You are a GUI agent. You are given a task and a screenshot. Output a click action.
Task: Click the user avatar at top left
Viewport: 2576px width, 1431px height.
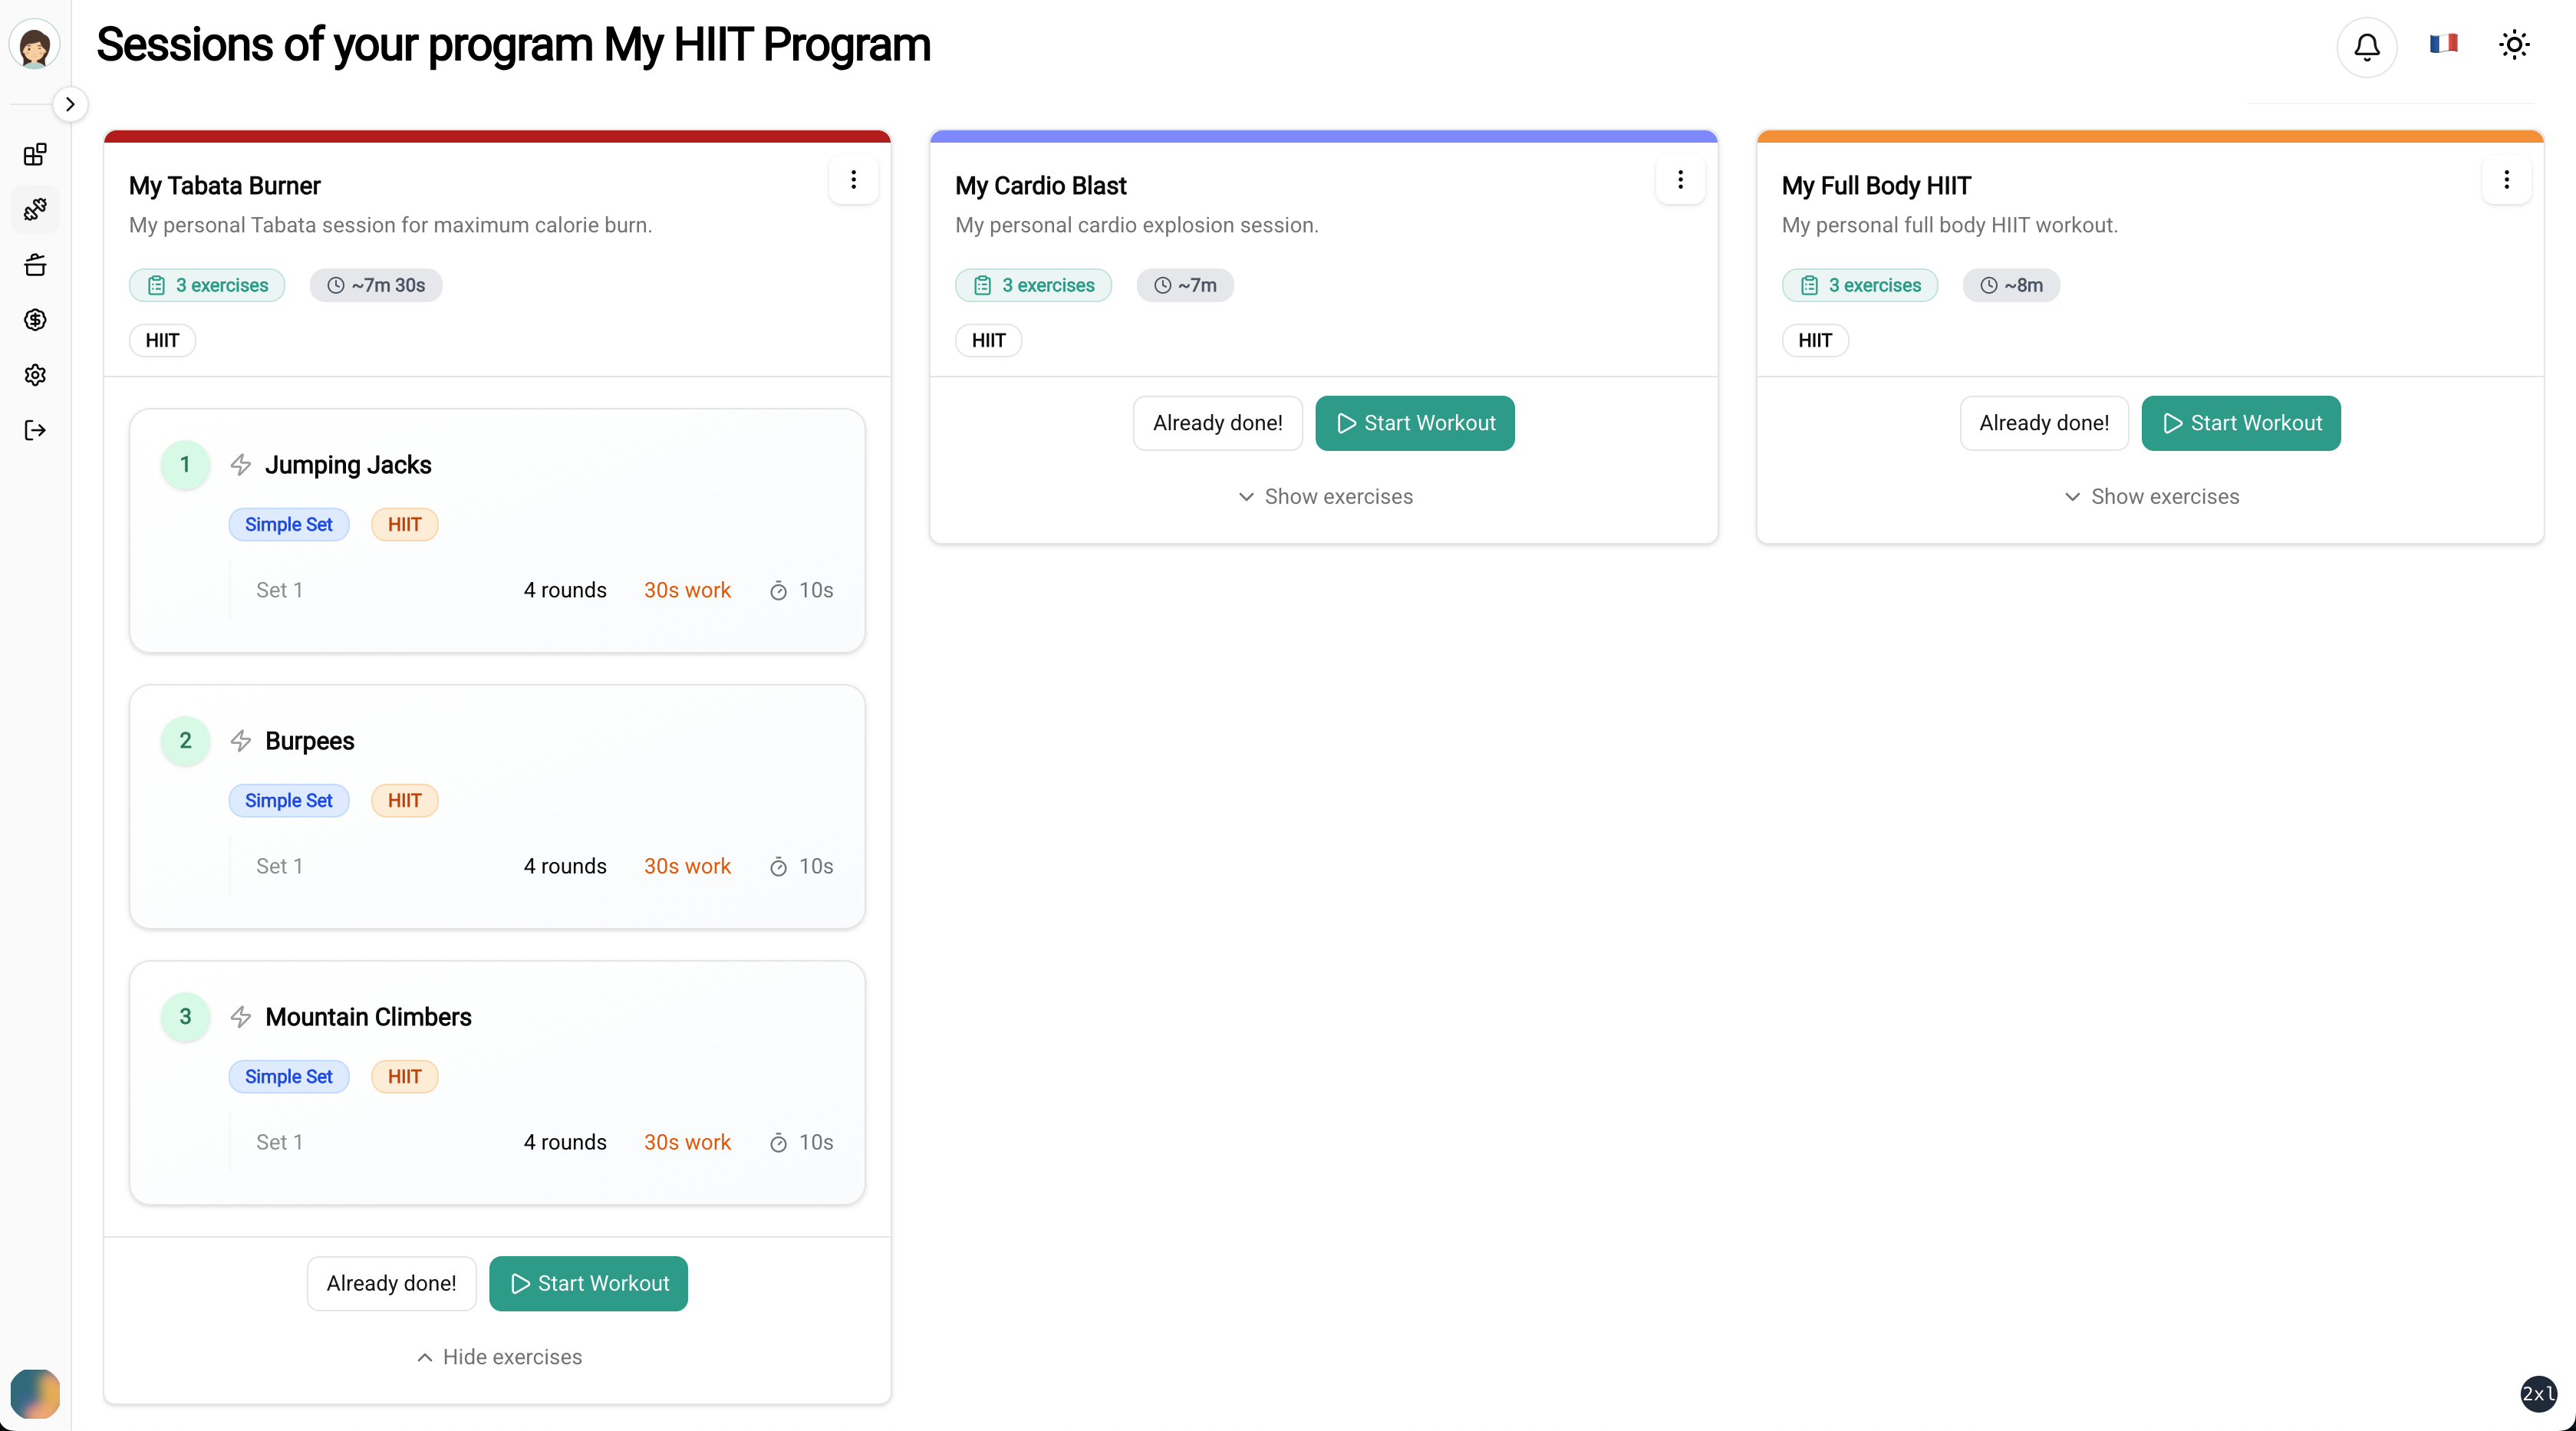tap(35, 44)
